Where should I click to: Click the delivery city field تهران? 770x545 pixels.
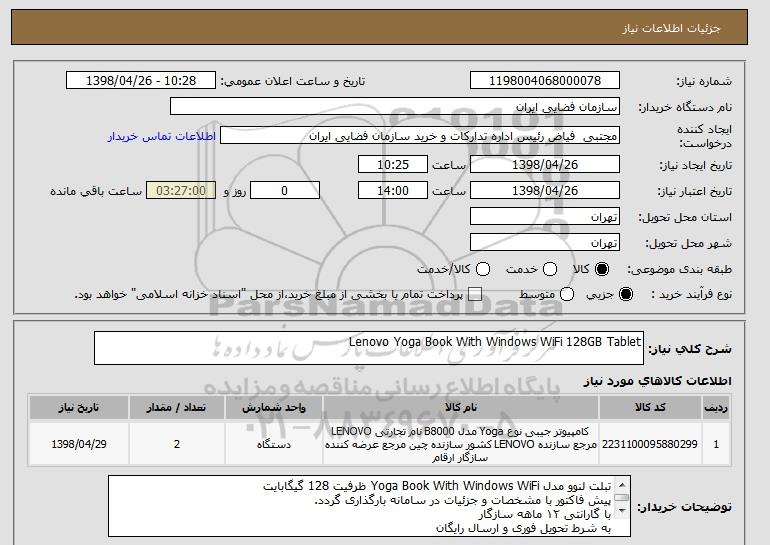pos(545,243)
